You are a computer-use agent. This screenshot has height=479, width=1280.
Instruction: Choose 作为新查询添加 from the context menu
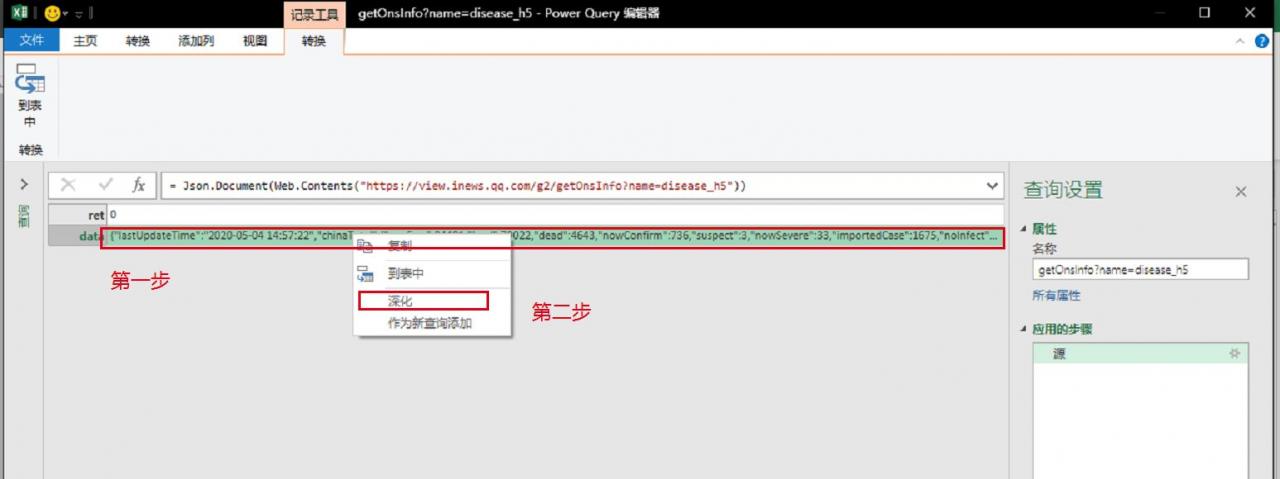(x=430, y=323)
